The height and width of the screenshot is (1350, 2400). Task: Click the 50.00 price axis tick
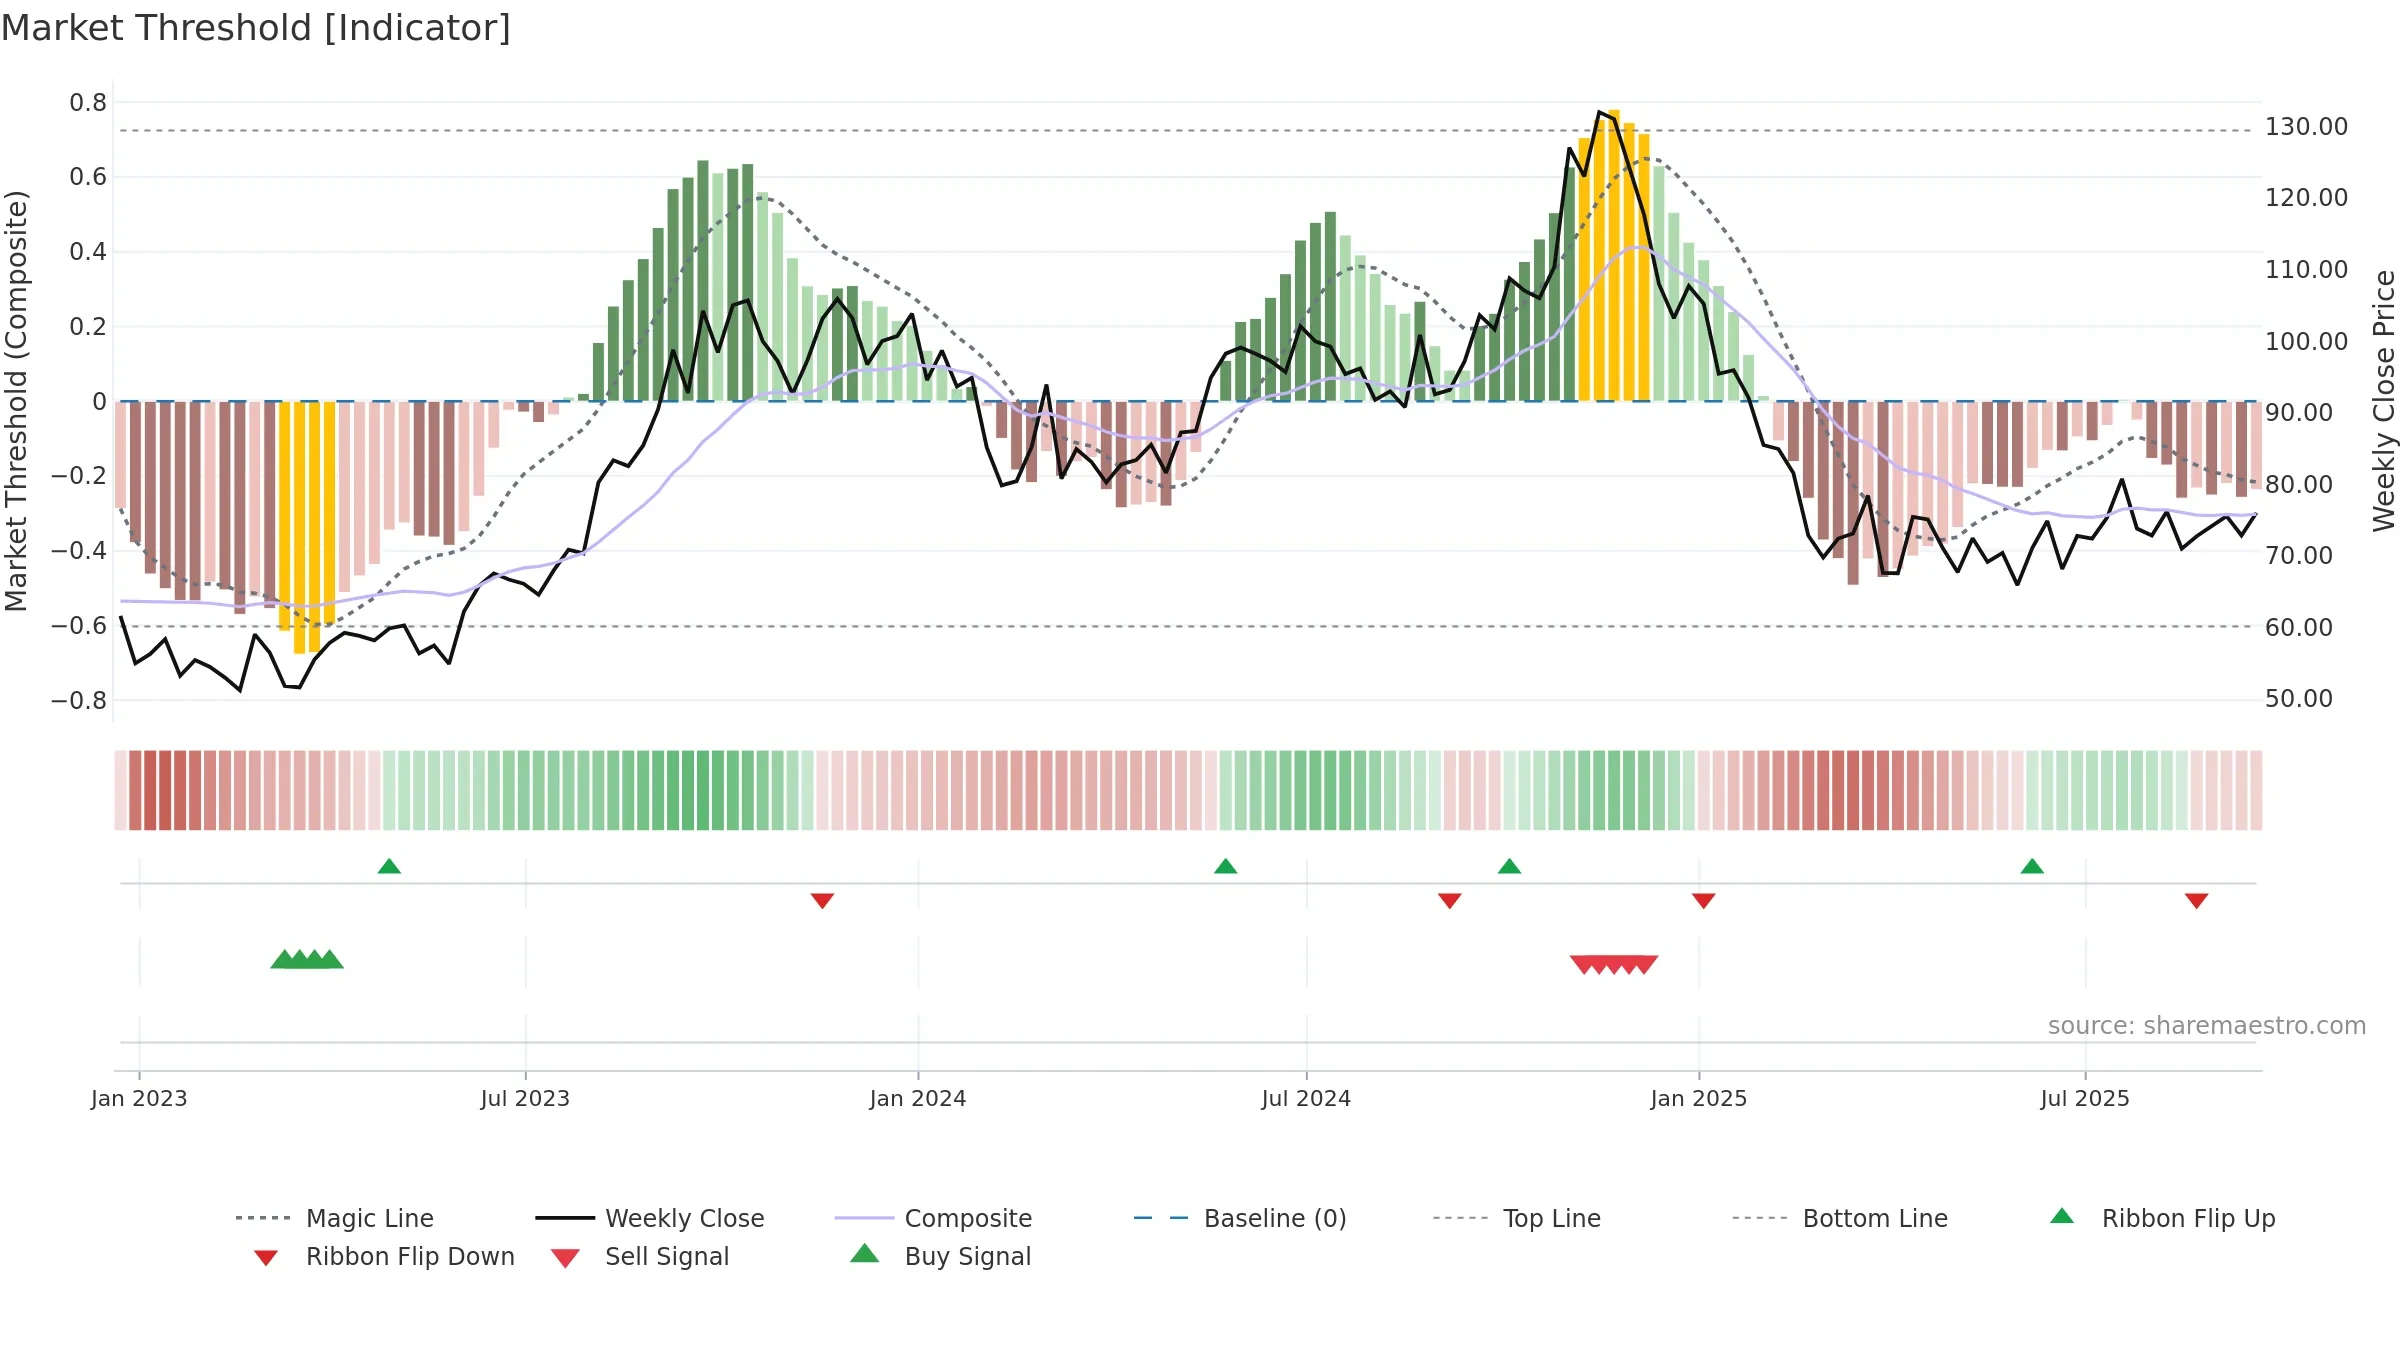2299,699
